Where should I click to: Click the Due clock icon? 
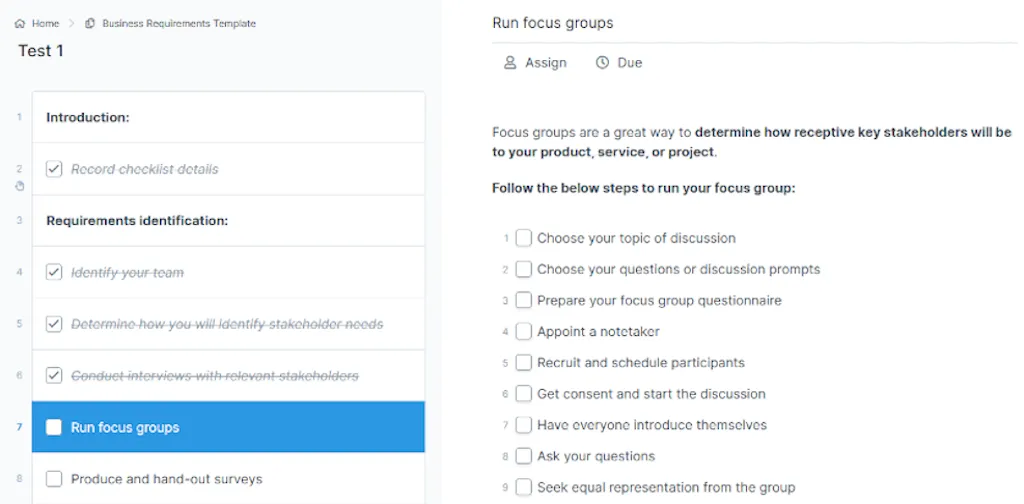click(602, 63)
